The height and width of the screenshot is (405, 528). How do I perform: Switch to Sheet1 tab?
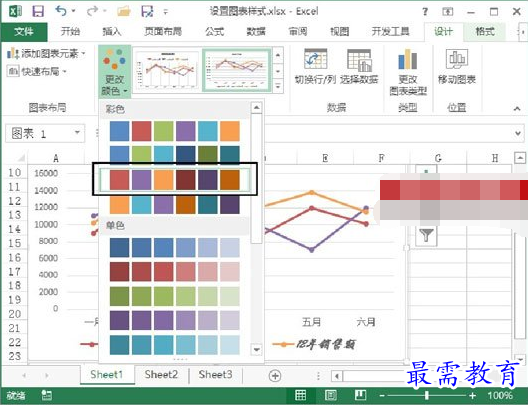tap(107, 374)
